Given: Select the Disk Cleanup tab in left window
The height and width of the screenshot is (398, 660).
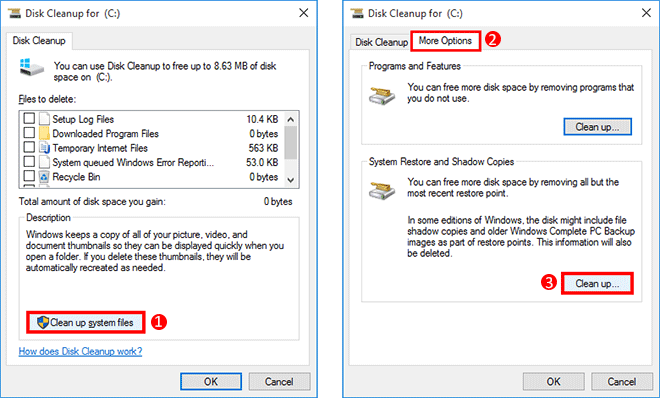Looking at the screenshot, I should pyautogui.click(x=39, y=40).
